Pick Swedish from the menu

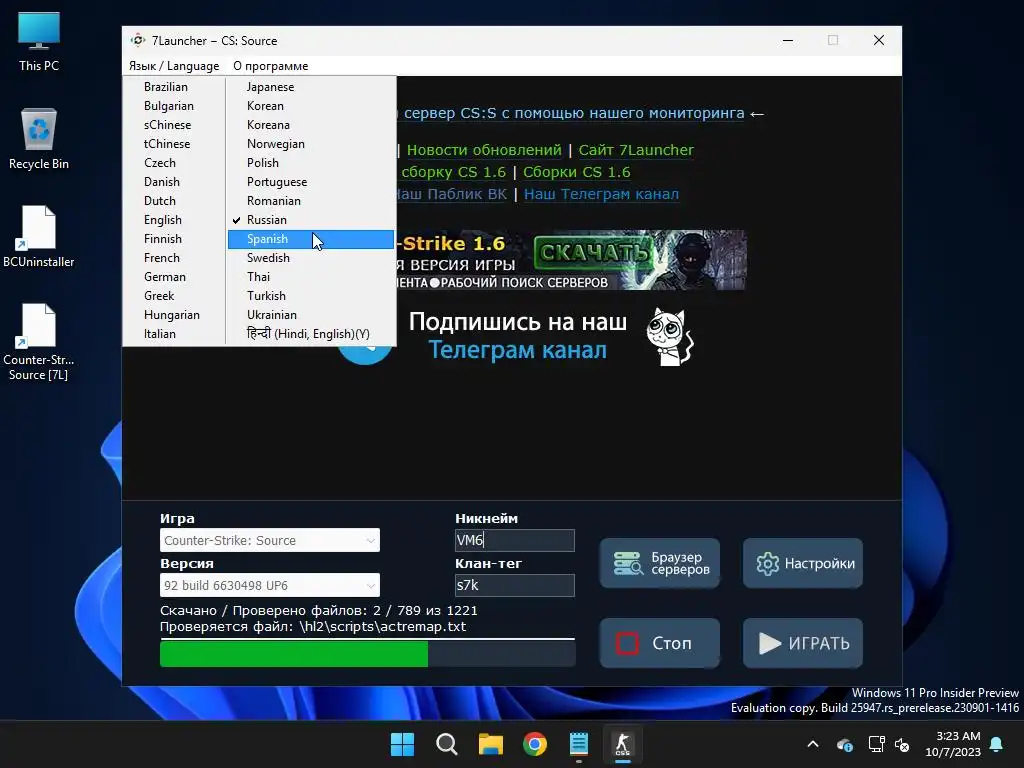[311, 258]
